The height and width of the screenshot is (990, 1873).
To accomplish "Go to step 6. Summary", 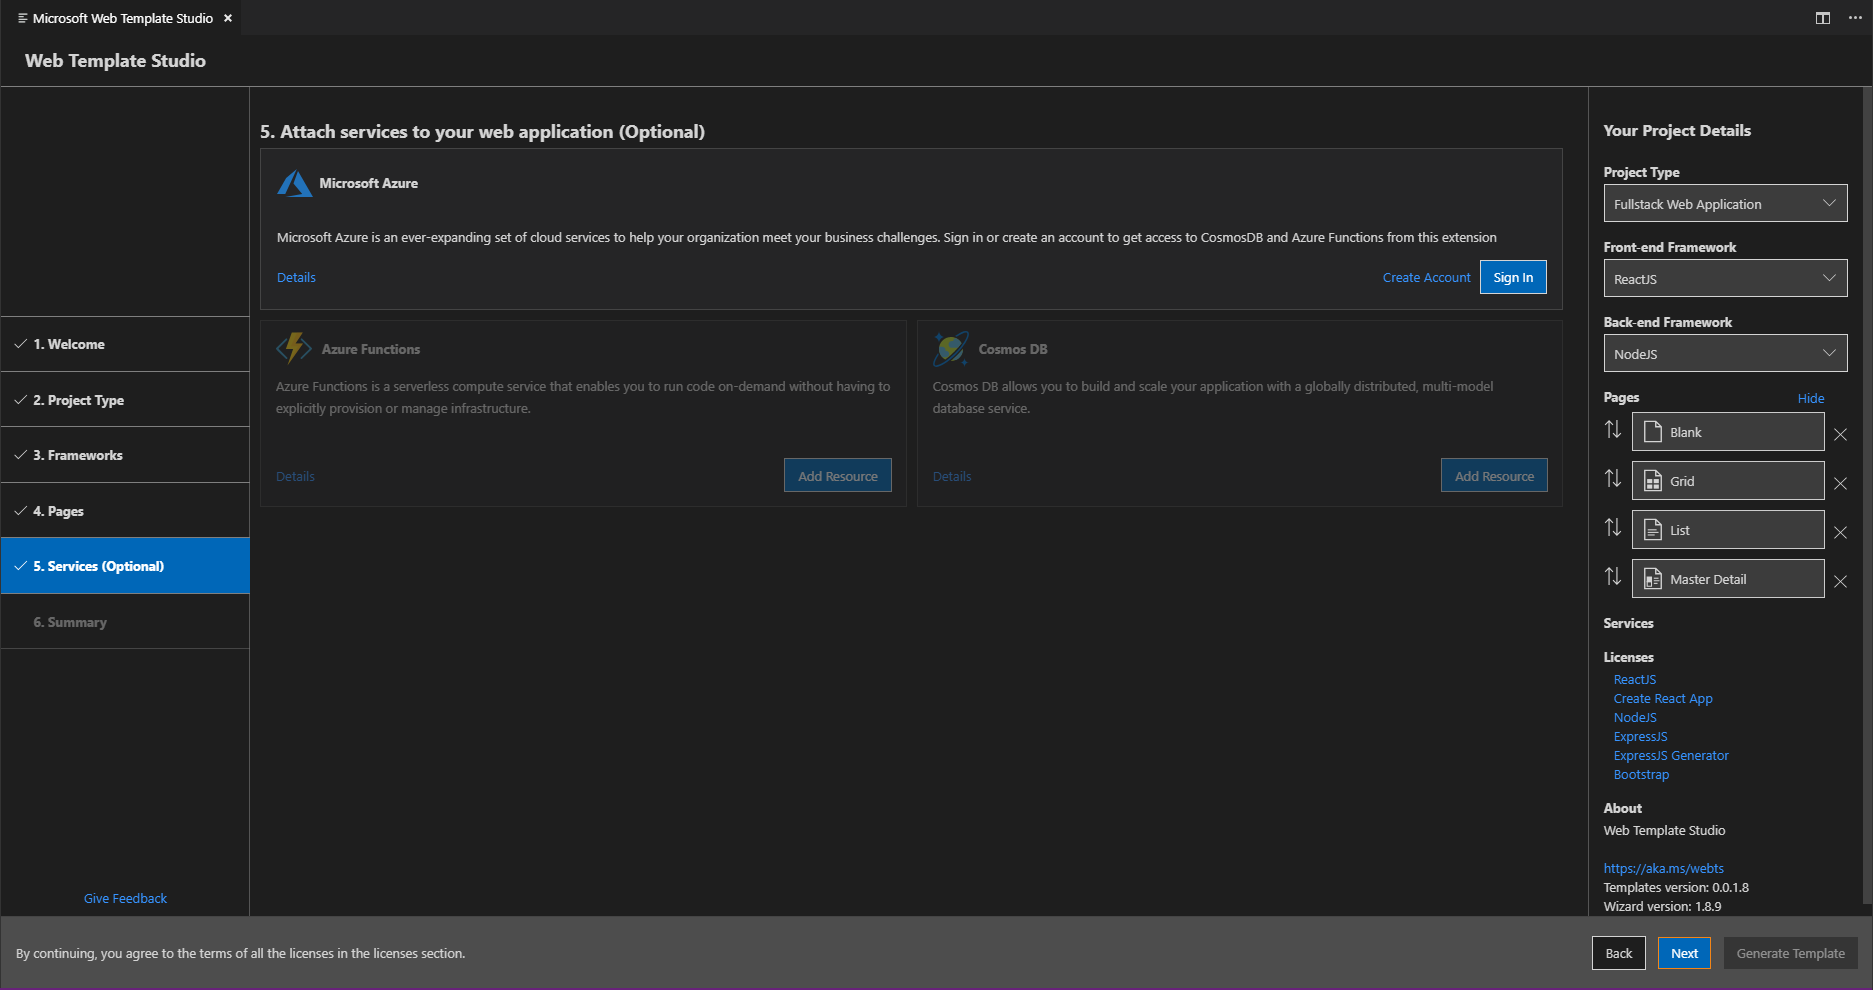I will [125, 622].
